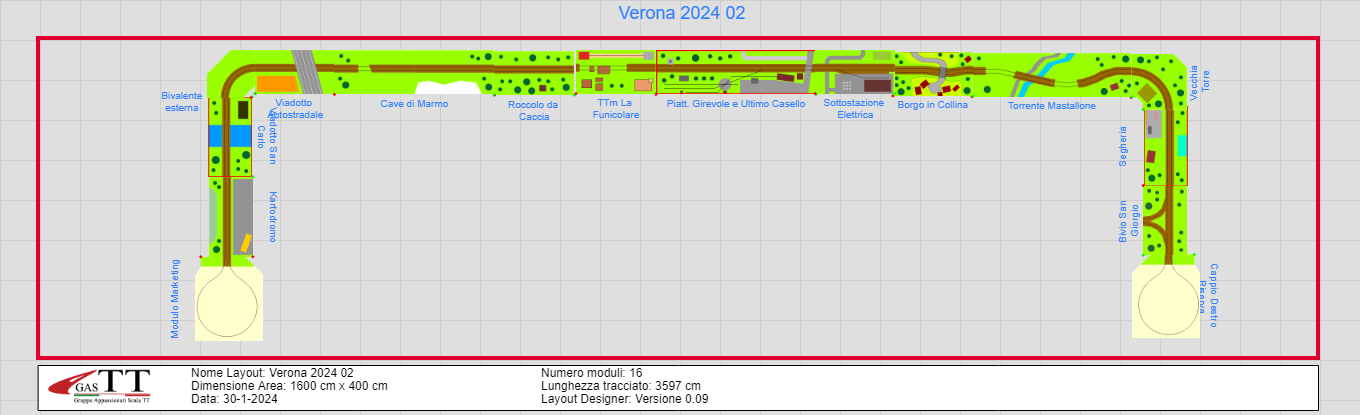Select the Piatt. Girevole e Ultimo Casello label

(x=735, y=104)
